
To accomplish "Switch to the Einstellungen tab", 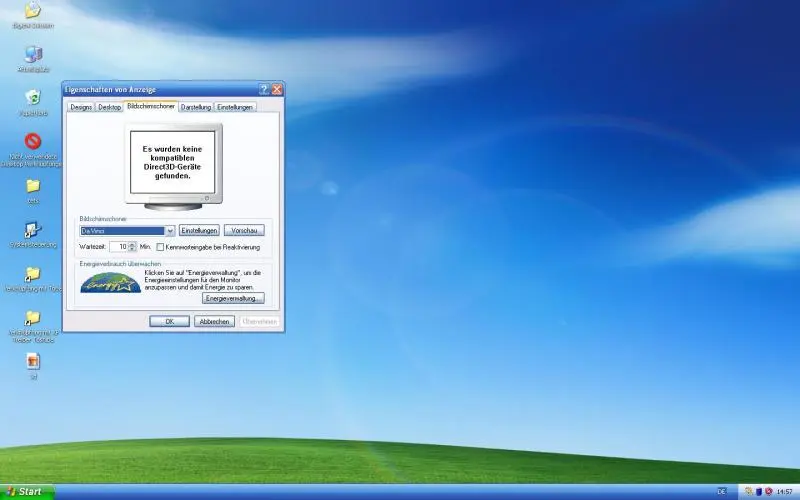I will pyautogui.click(x=235, y=106).
